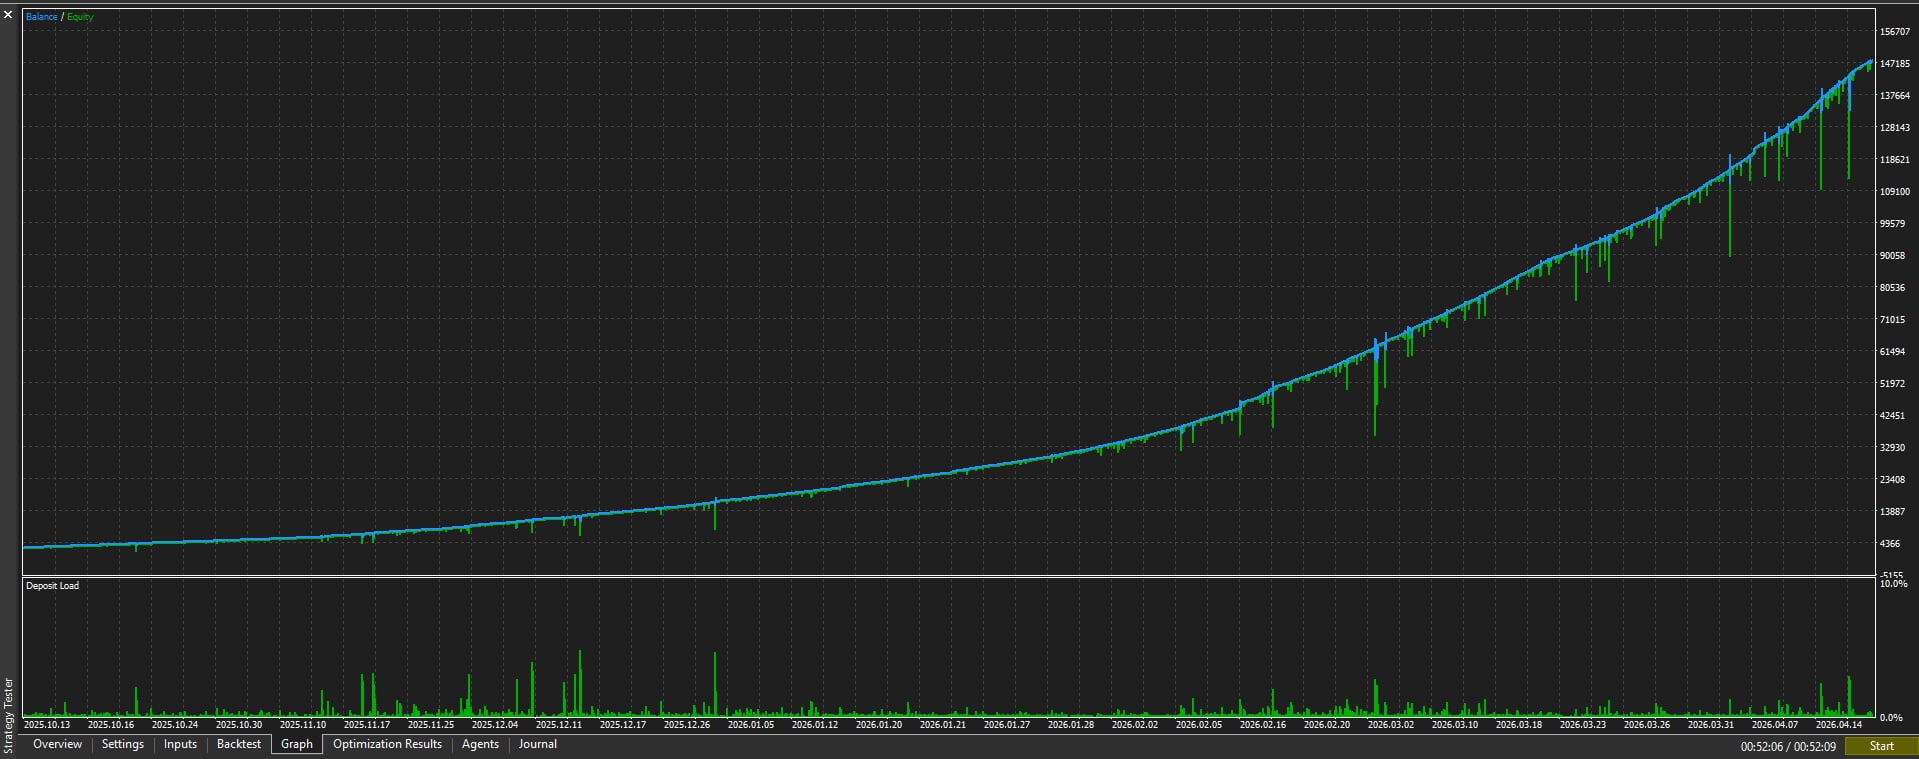
Task: Click the 2026.01.28 date label
Action: pyautogui.click(x=1071, y=725)
